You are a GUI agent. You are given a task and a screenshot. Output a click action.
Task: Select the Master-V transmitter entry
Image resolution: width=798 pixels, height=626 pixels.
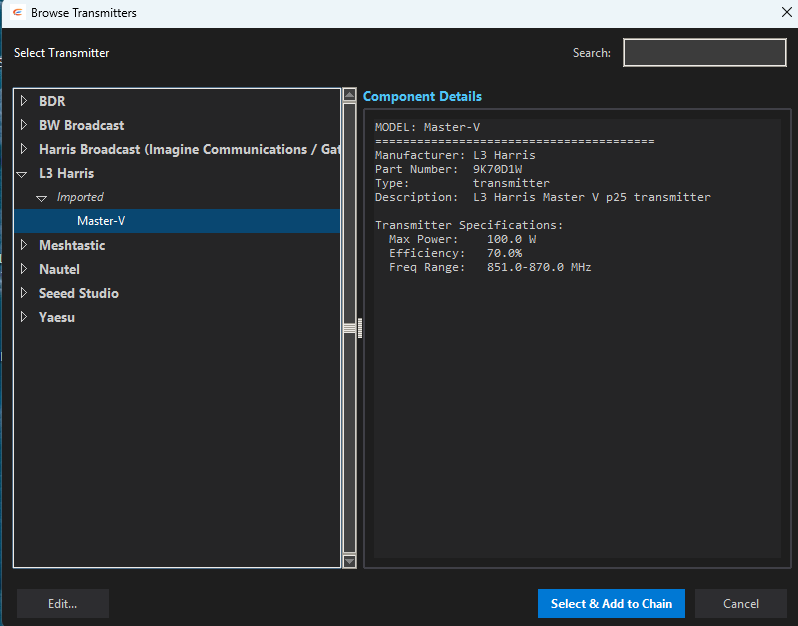[177, 221]
